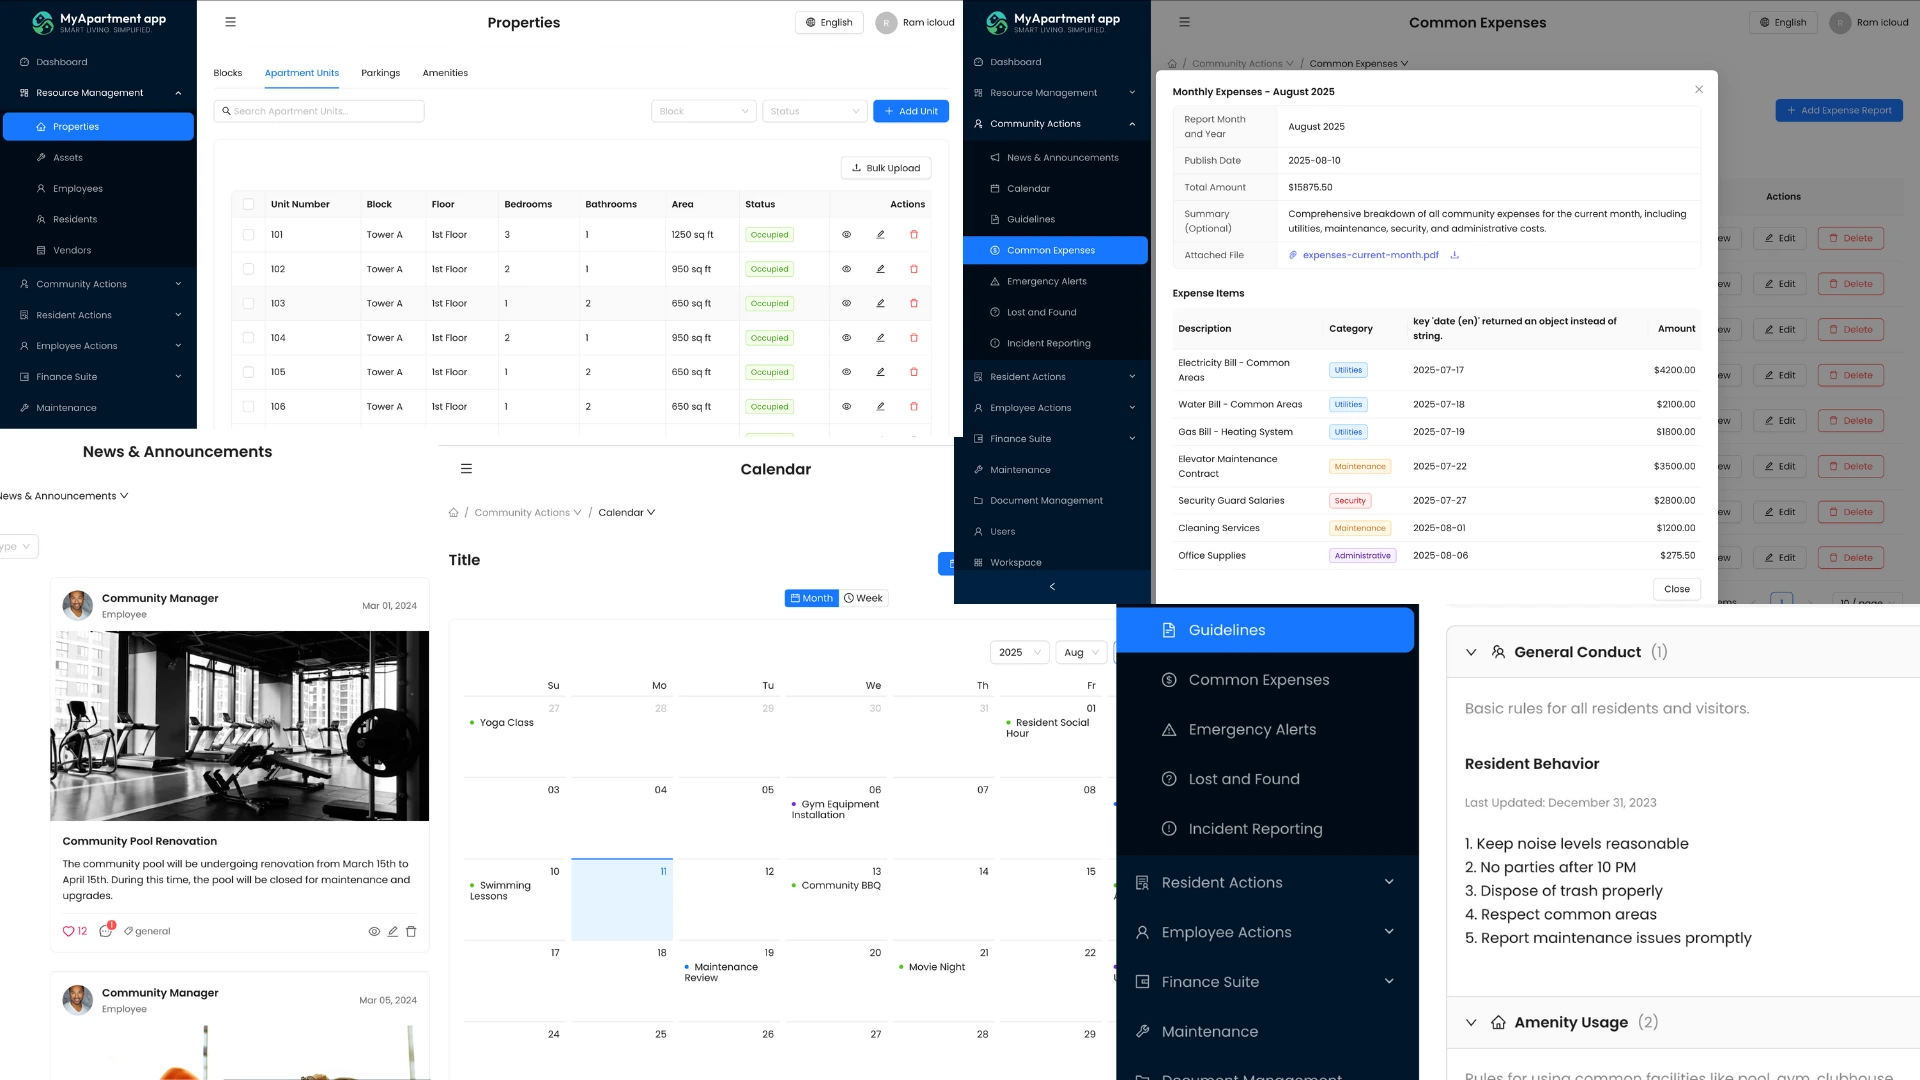Viewport: 1920px width, 1080px height.
Task: Select the Apartment Units tab
Action: (302, 73)
